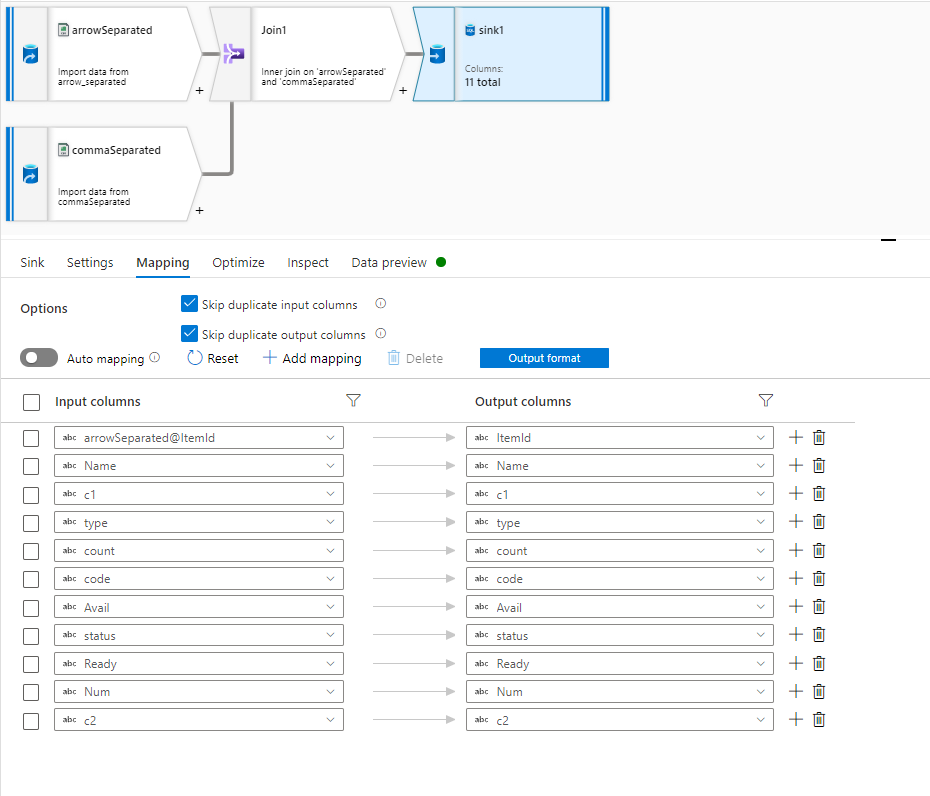Click the commaSeparated source node icon
Viewport: 930px width, 796px height.
click(30, 174)
